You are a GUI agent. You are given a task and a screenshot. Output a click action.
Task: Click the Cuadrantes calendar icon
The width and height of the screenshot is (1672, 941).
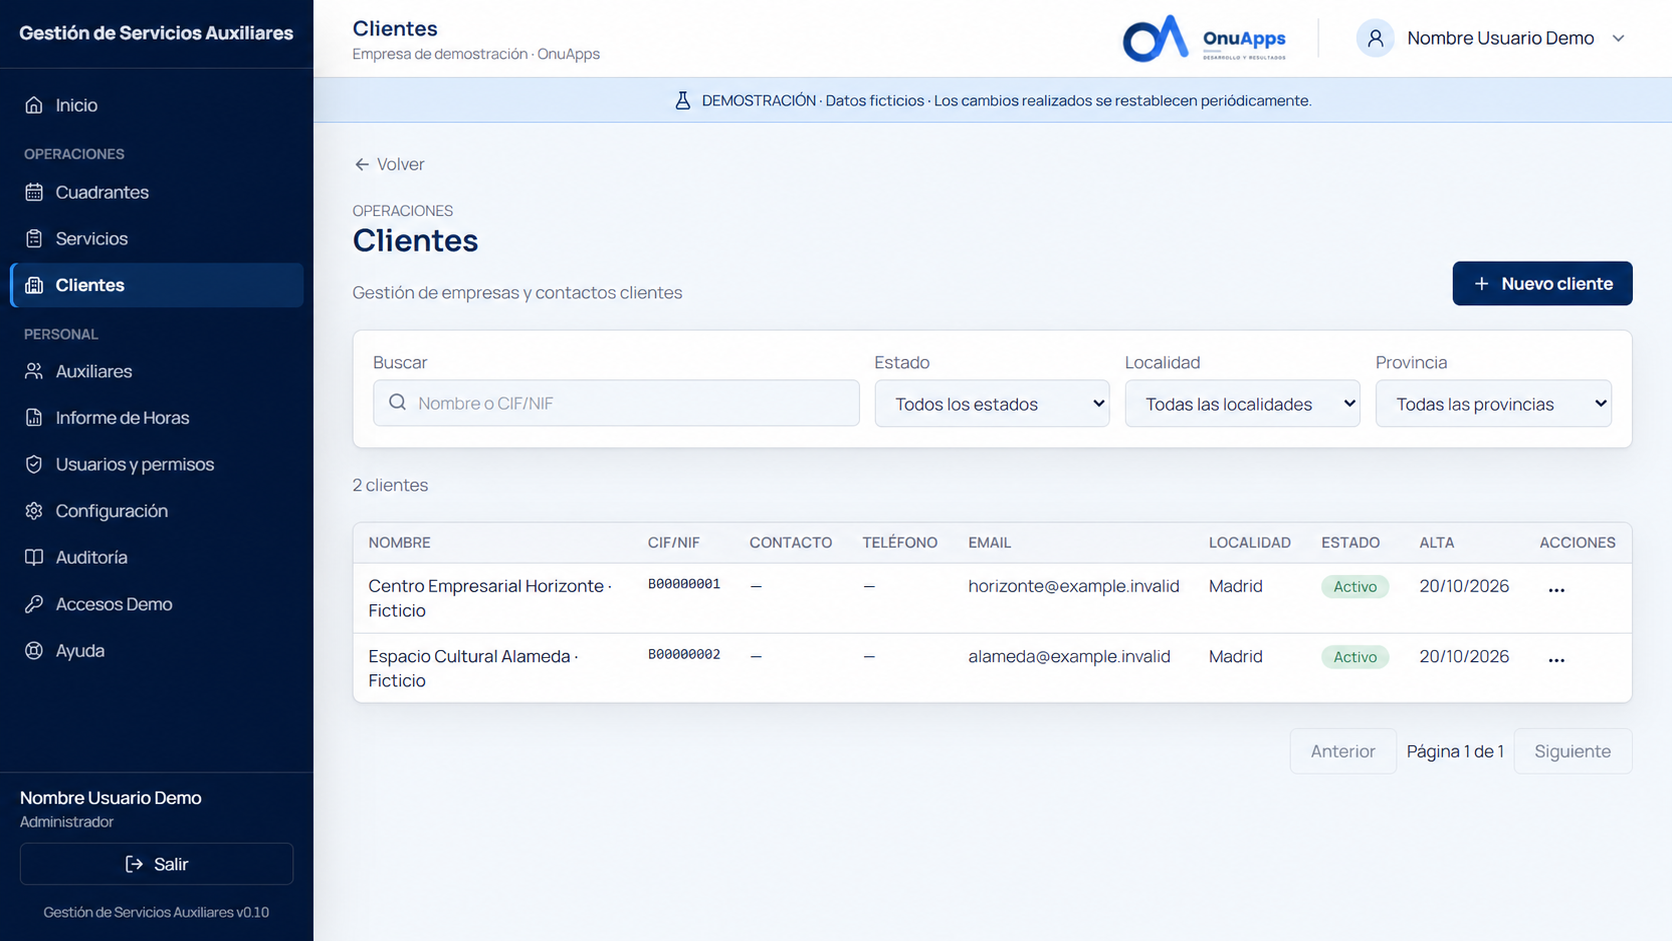(34, 192)
